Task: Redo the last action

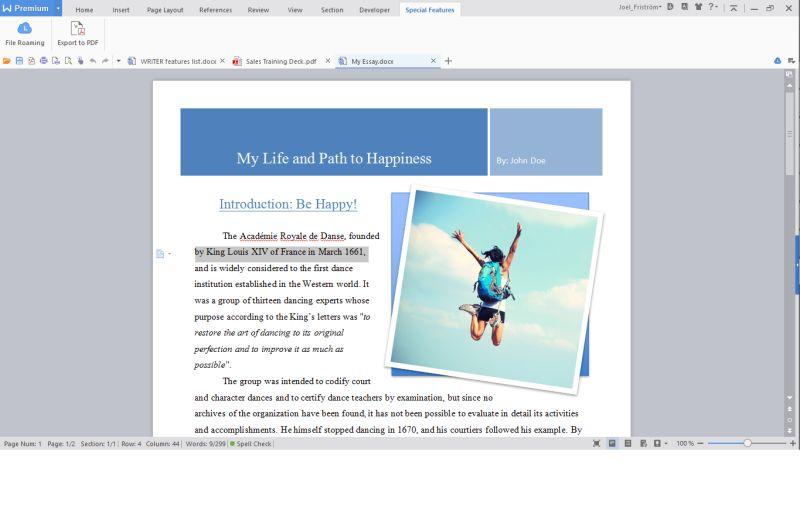Action: click(x=105, y=61)
